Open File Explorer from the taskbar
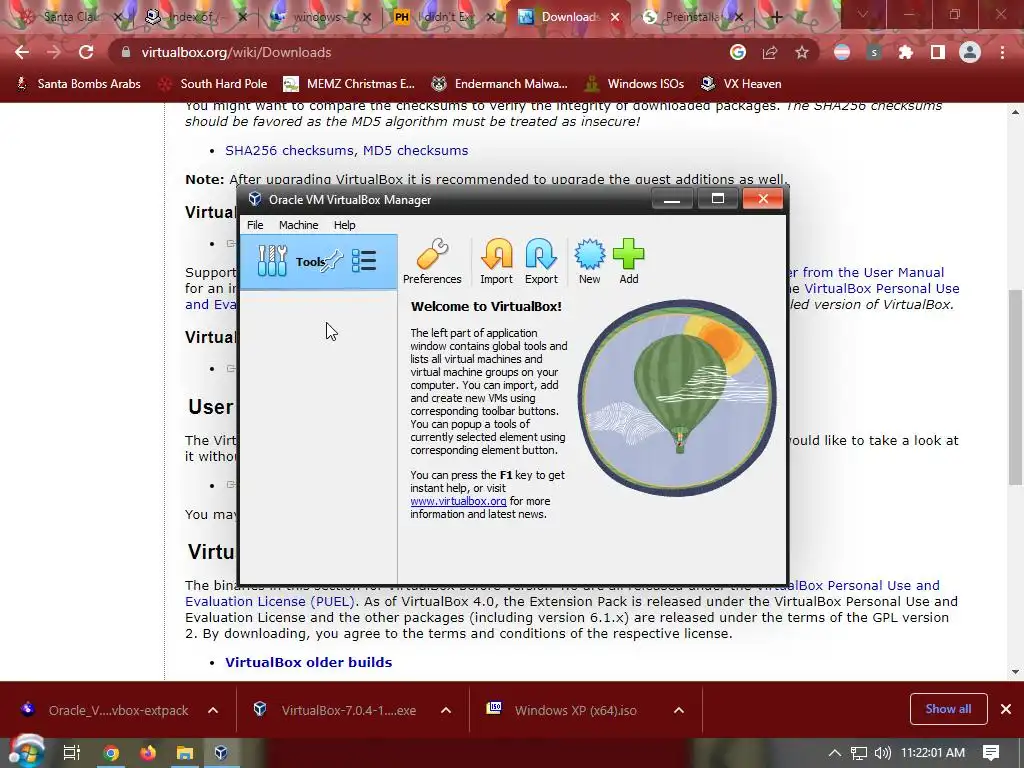 click(185, 753)
